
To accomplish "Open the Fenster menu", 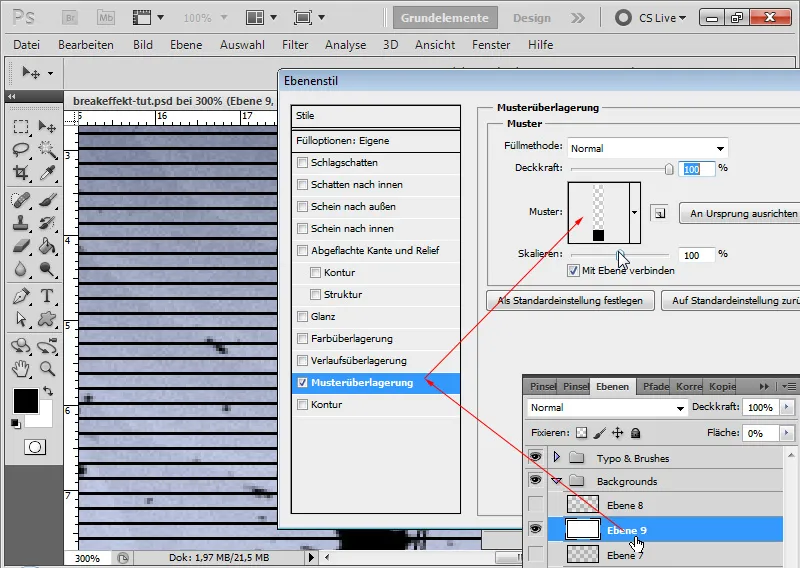I will coord(491,45).
